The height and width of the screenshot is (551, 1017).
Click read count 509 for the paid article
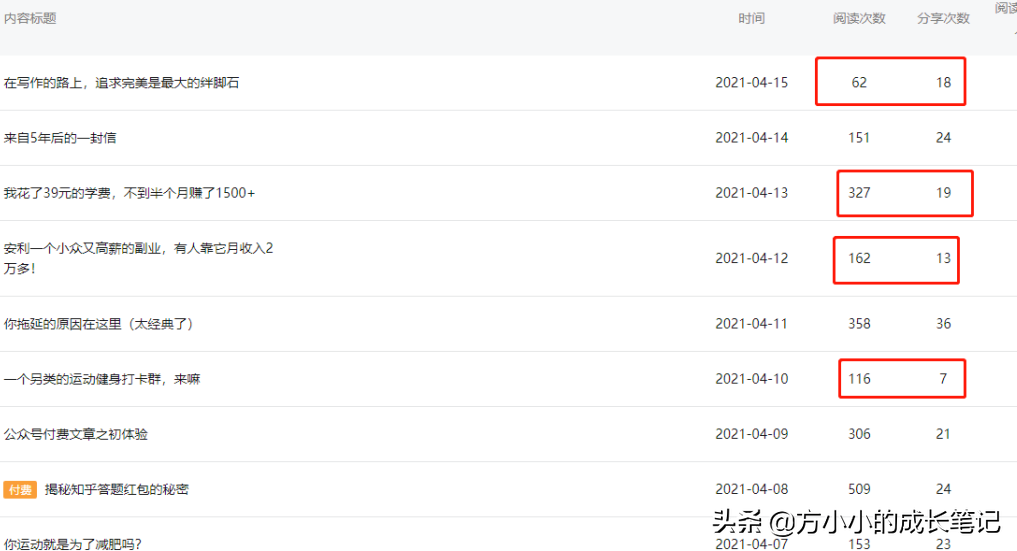[859, 490]
